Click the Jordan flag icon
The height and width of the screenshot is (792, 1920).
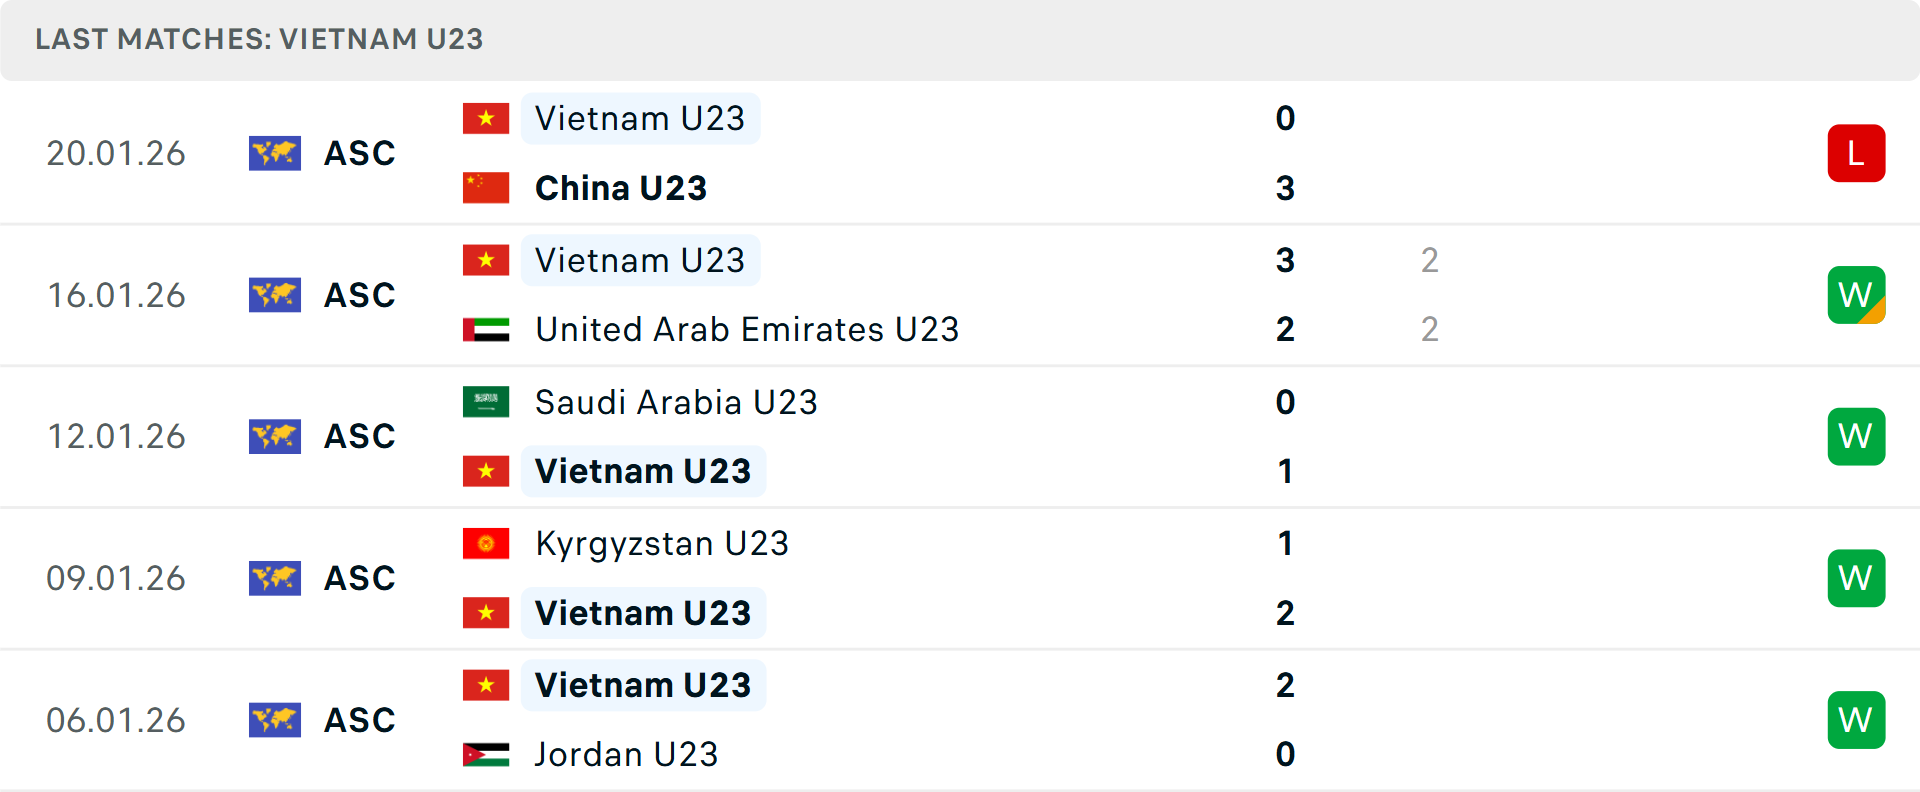pyautogui.click(x=486, y=755)
